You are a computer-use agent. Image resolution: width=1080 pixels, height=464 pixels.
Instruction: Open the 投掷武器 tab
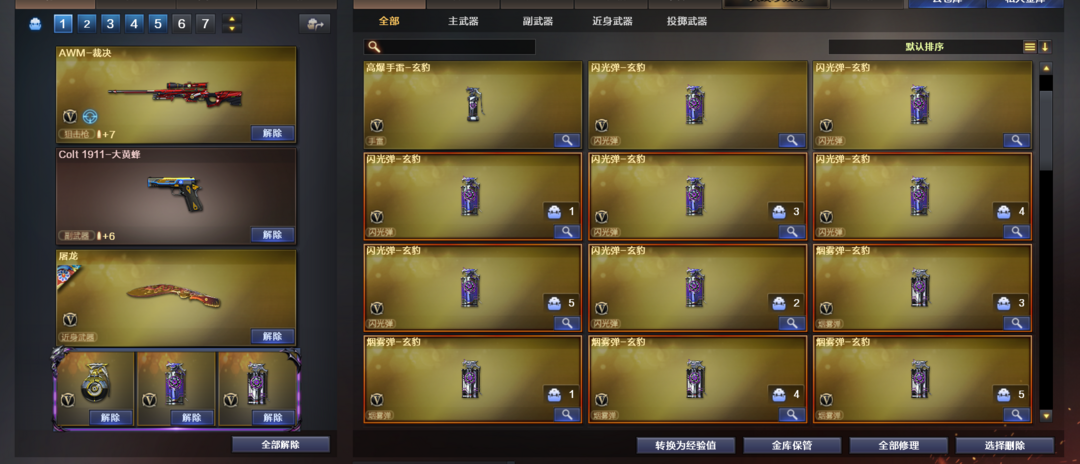click(687, 21)
